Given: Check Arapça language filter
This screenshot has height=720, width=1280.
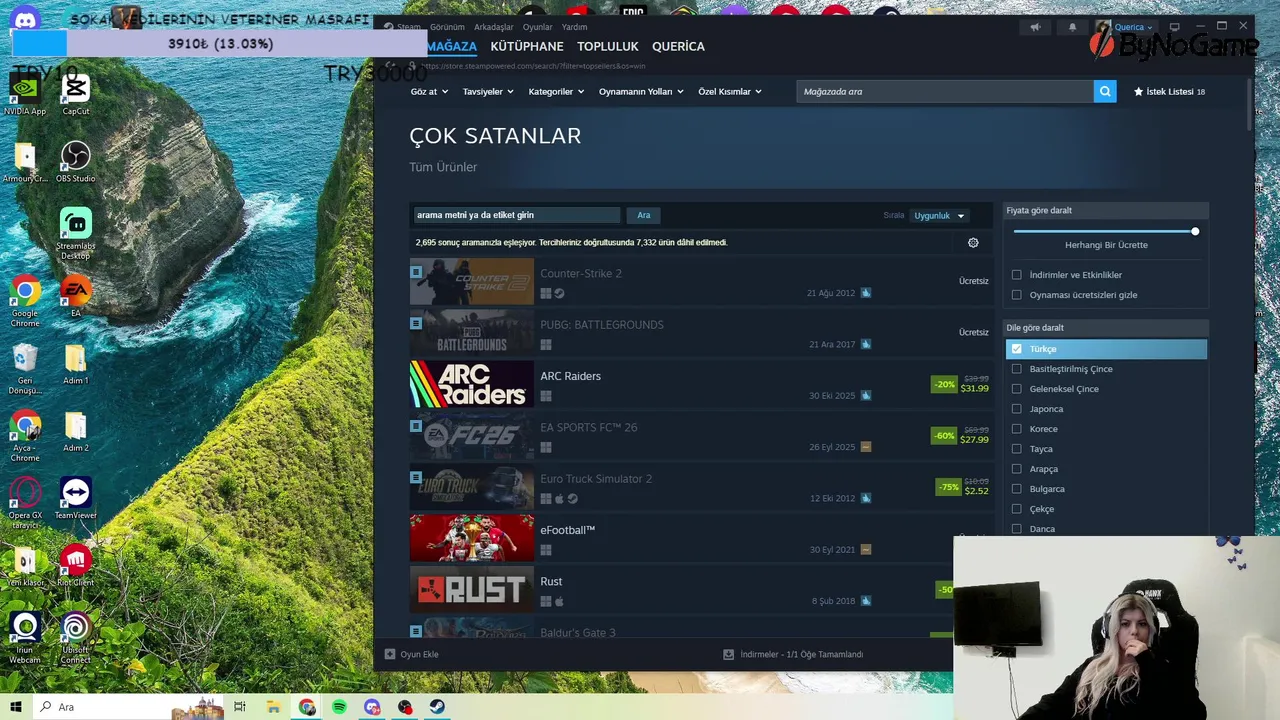Looking at the screenshot, I should click(x=1017, y=468).
